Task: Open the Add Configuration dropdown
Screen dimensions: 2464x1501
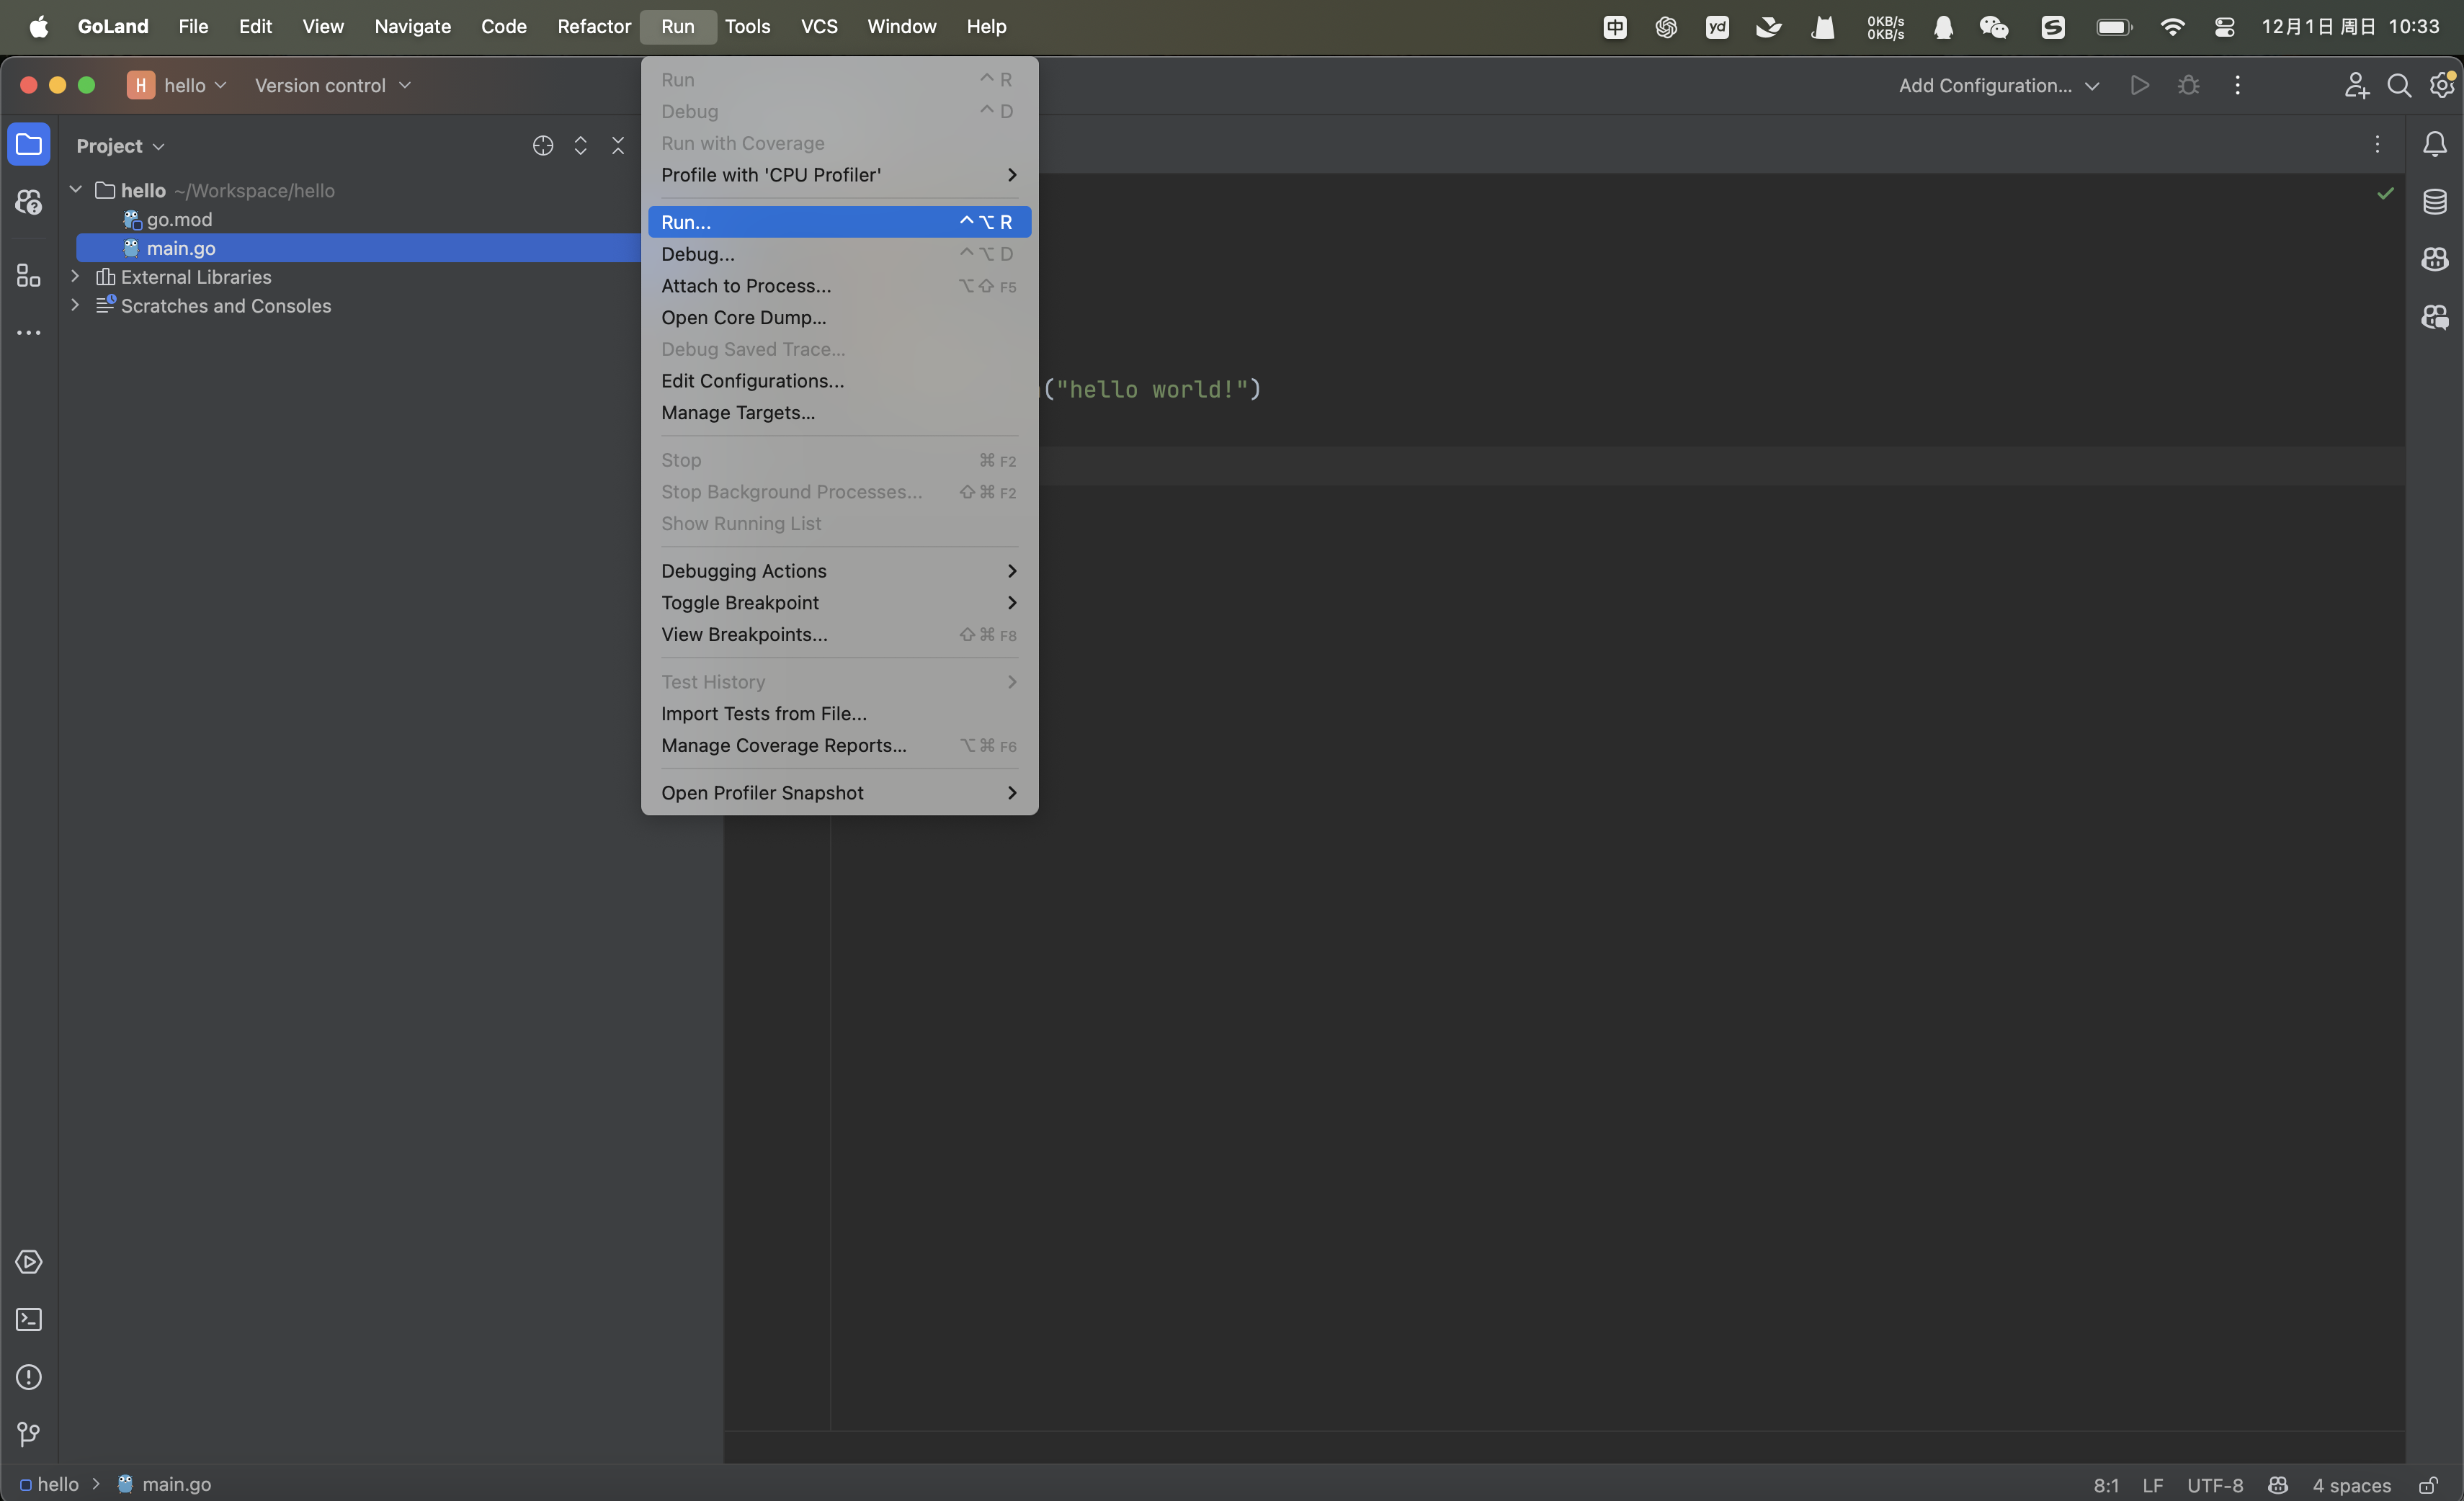Action: 1997,86
